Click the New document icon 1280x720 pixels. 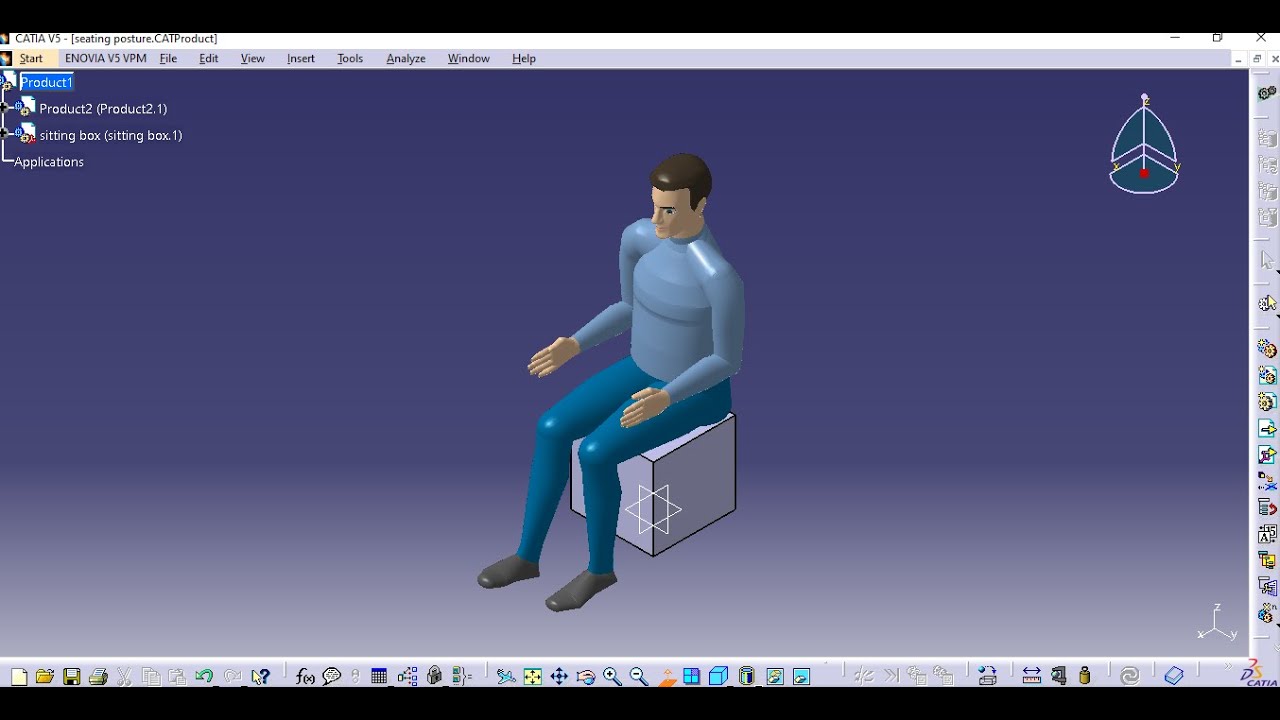click(19, 677)
